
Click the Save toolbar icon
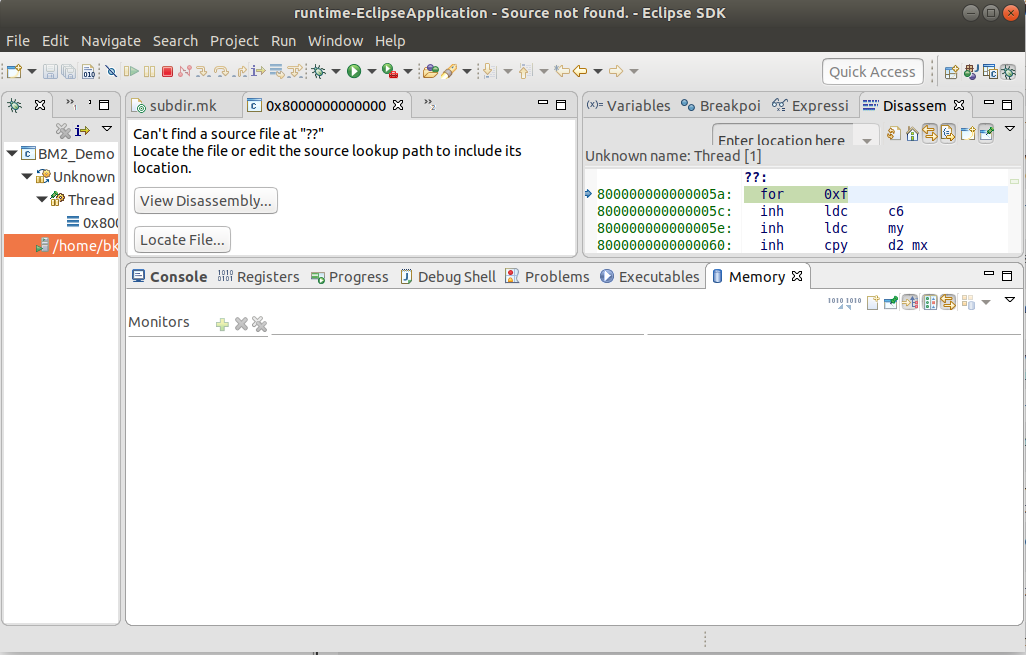50,71
